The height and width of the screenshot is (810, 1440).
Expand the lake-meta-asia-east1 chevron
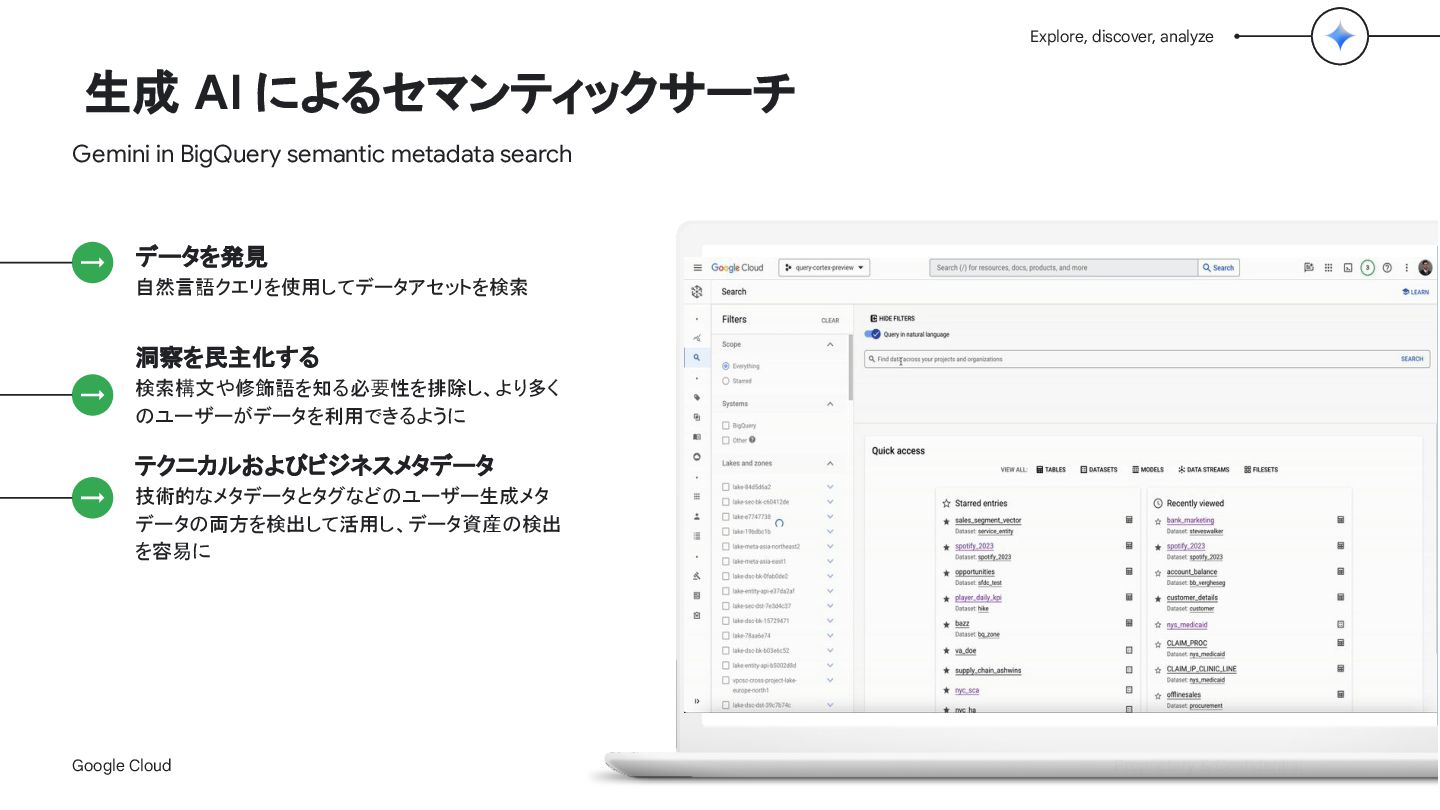(x=830, y=561)
